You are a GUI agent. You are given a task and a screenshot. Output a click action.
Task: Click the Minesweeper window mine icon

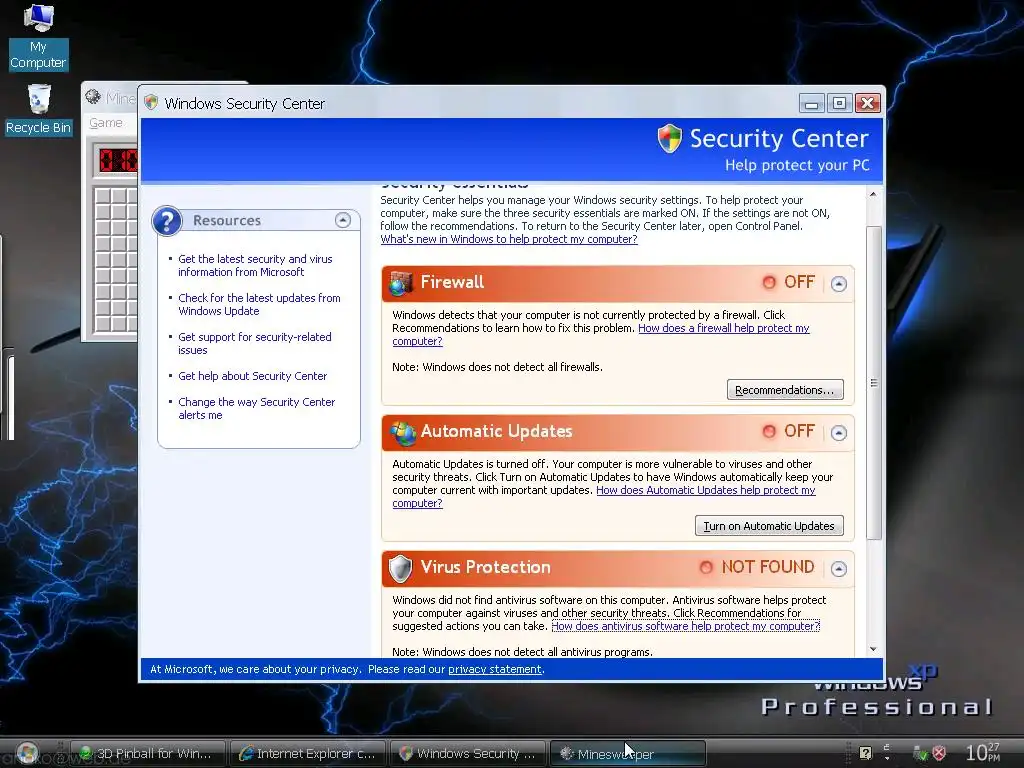tap(93, 97)
